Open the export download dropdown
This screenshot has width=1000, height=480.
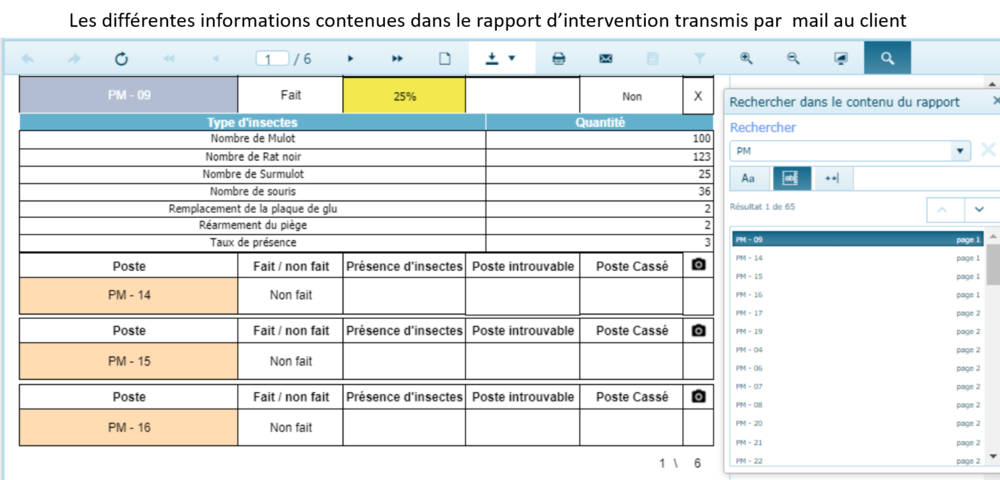501,58
